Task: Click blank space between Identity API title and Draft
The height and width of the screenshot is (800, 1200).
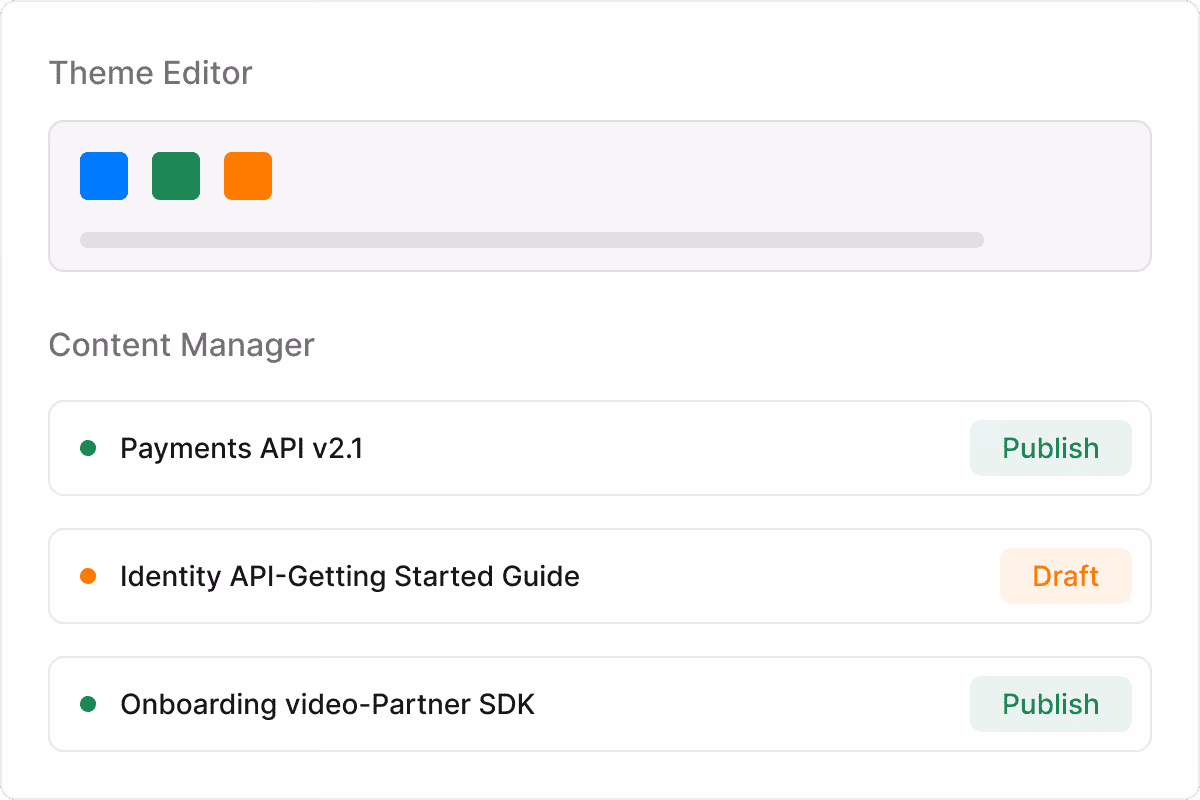Action: point(790,576)
